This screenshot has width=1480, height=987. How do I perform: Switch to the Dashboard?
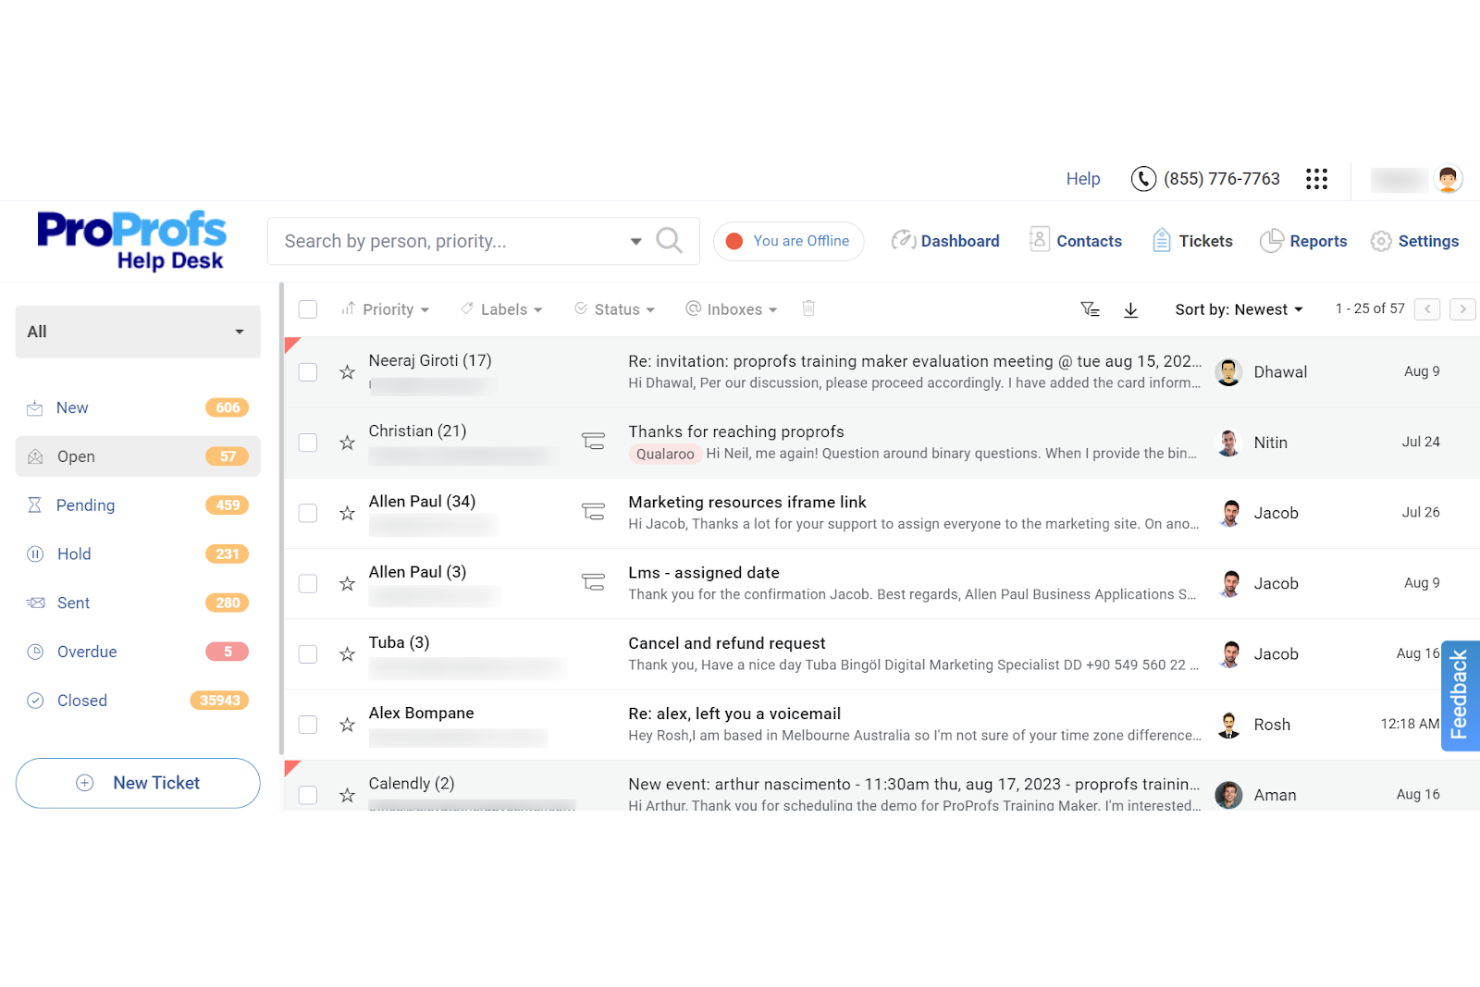click(x=959, y=241)
